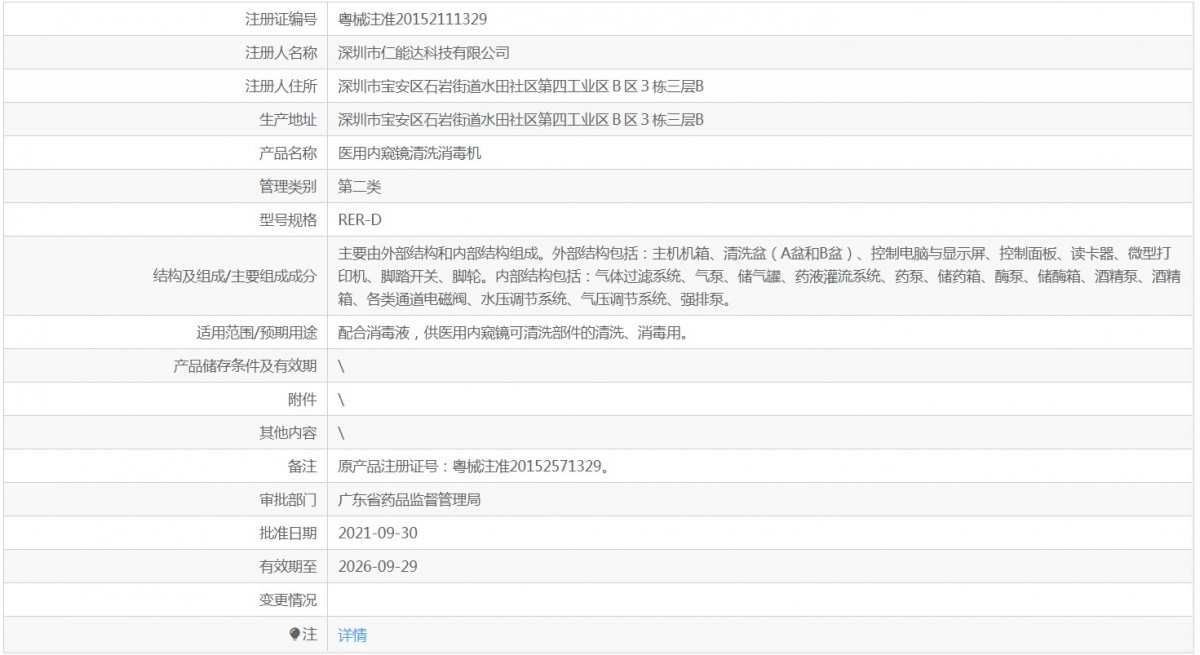This screenshot has height=655, width=1200.
Task: Click the 生产地址 address value
Action: (x=521, y=120)
